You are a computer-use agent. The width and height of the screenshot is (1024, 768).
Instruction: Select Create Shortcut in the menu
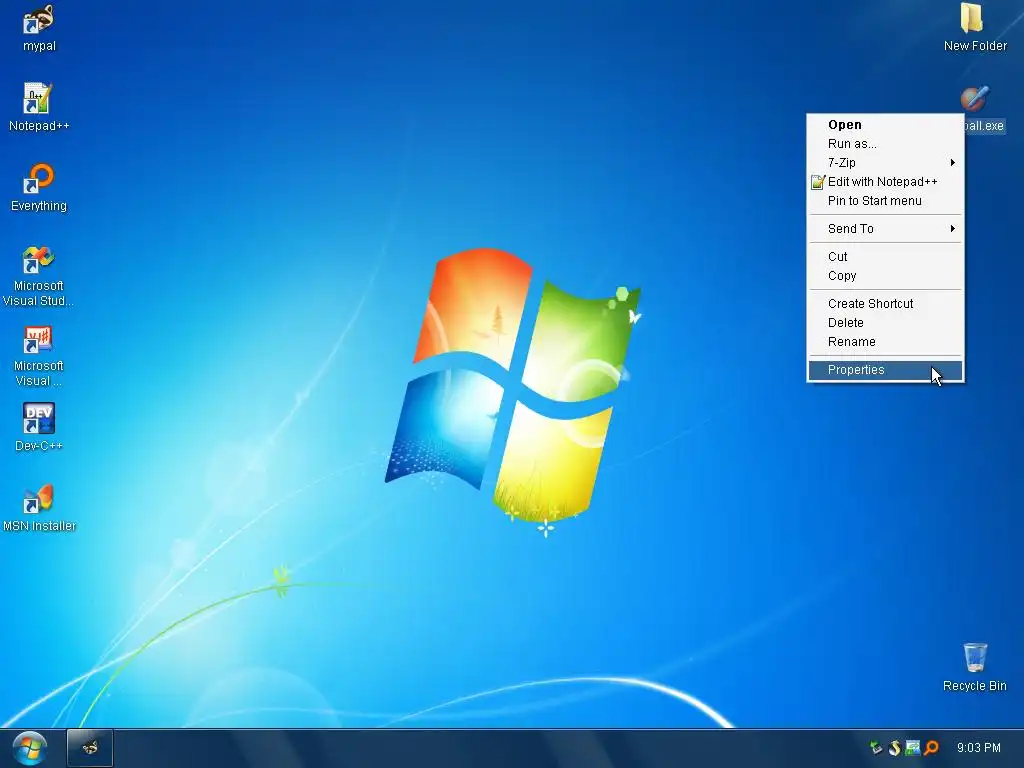pyautogui.click(x=885, y=304)
